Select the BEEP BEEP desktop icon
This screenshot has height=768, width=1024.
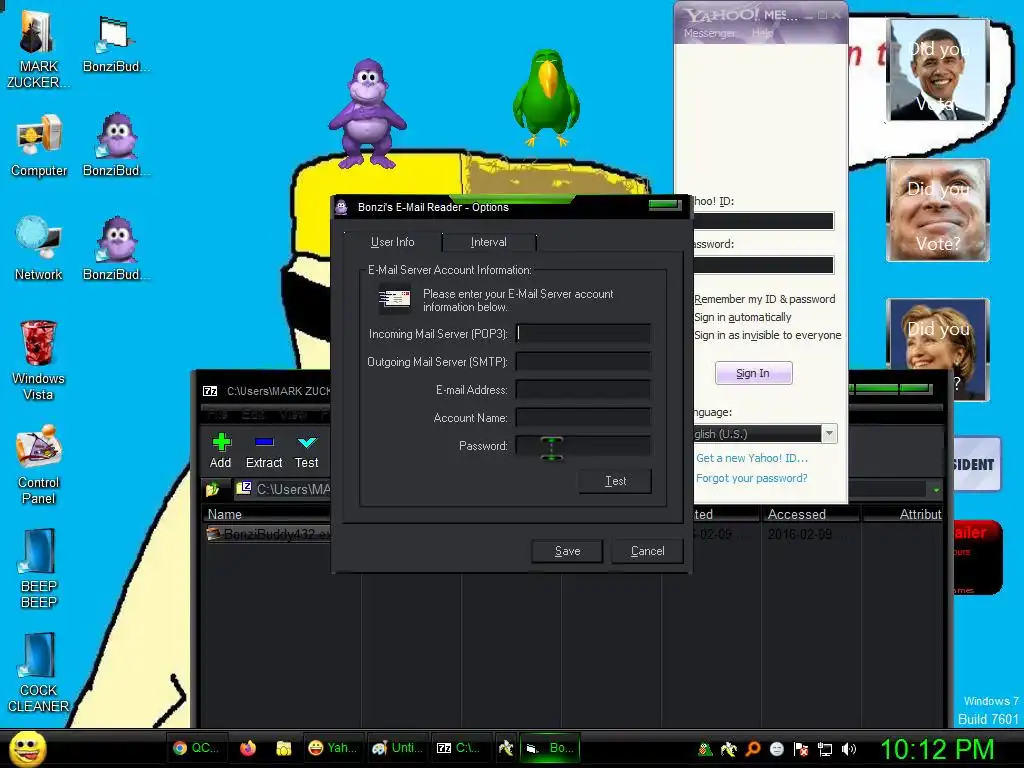(x=39, y=568)
